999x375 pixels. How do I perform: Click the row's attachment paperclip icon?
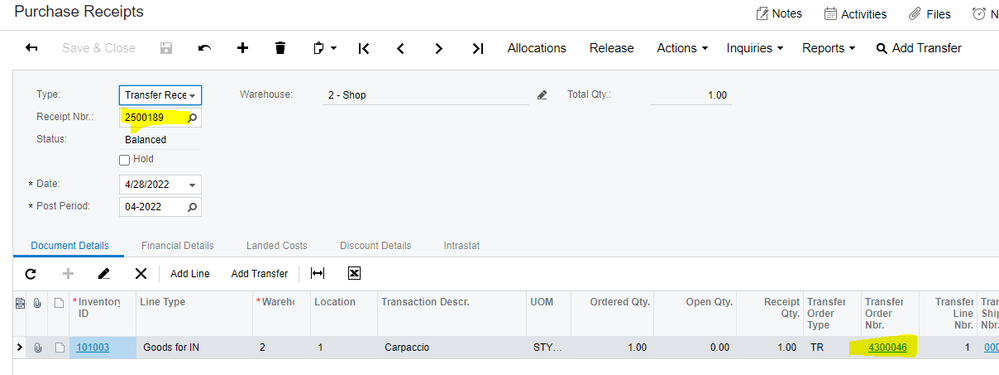(38, 348)
